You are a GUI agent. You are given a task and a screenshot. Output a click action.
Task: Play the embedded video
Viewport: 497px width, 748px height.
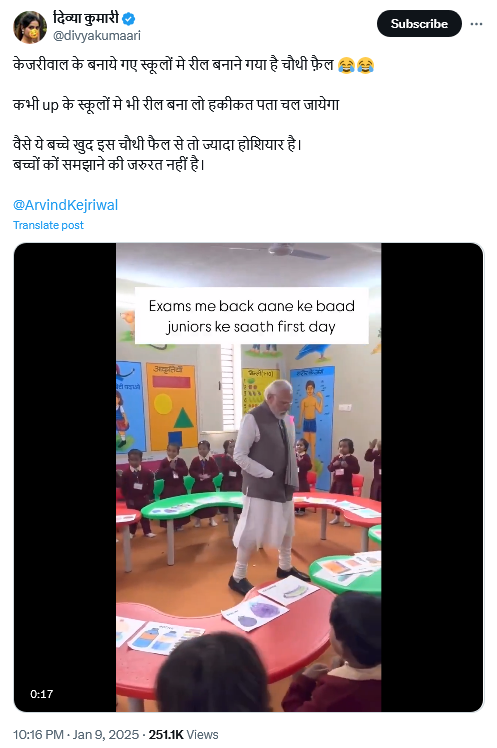(248, 477)
